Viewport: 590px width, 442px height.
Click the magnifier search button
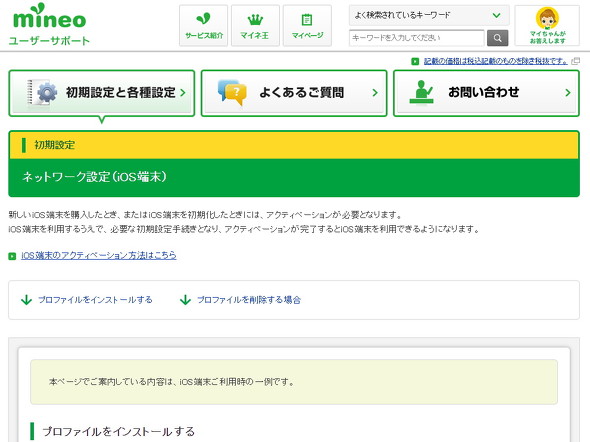(x=497, y=38)
